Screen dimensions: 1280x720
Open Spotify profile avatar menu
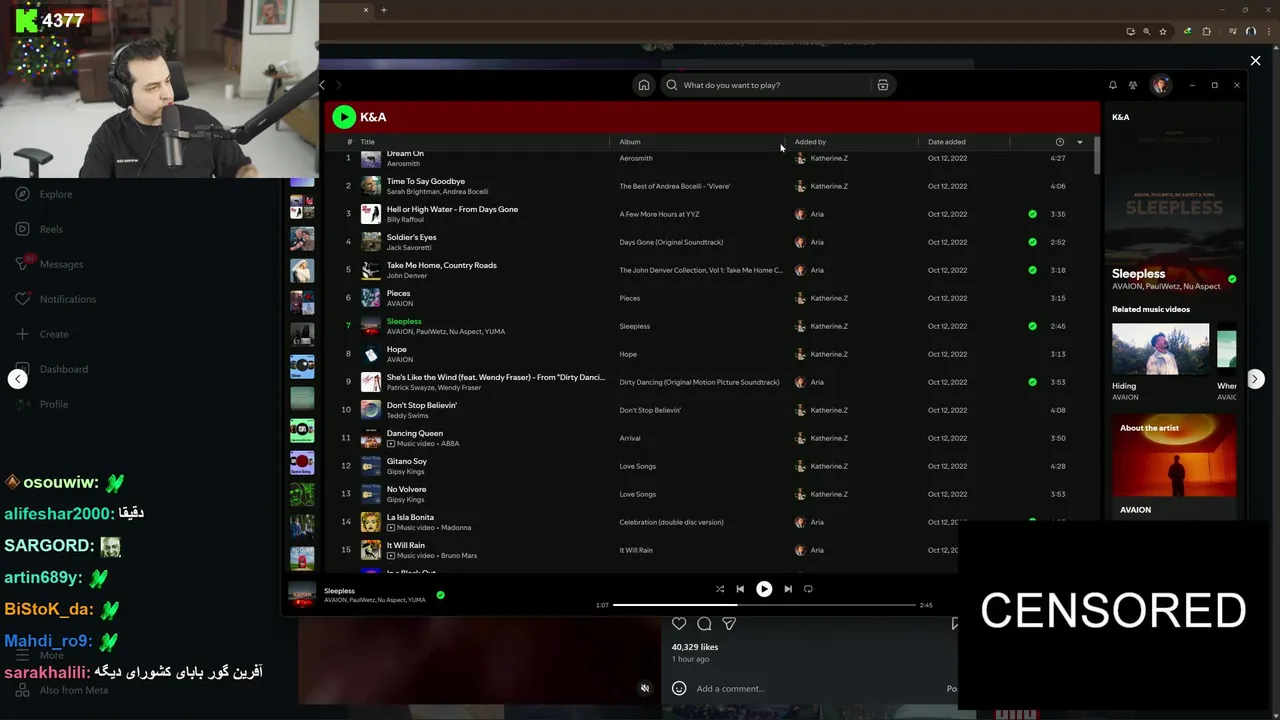1160,85
